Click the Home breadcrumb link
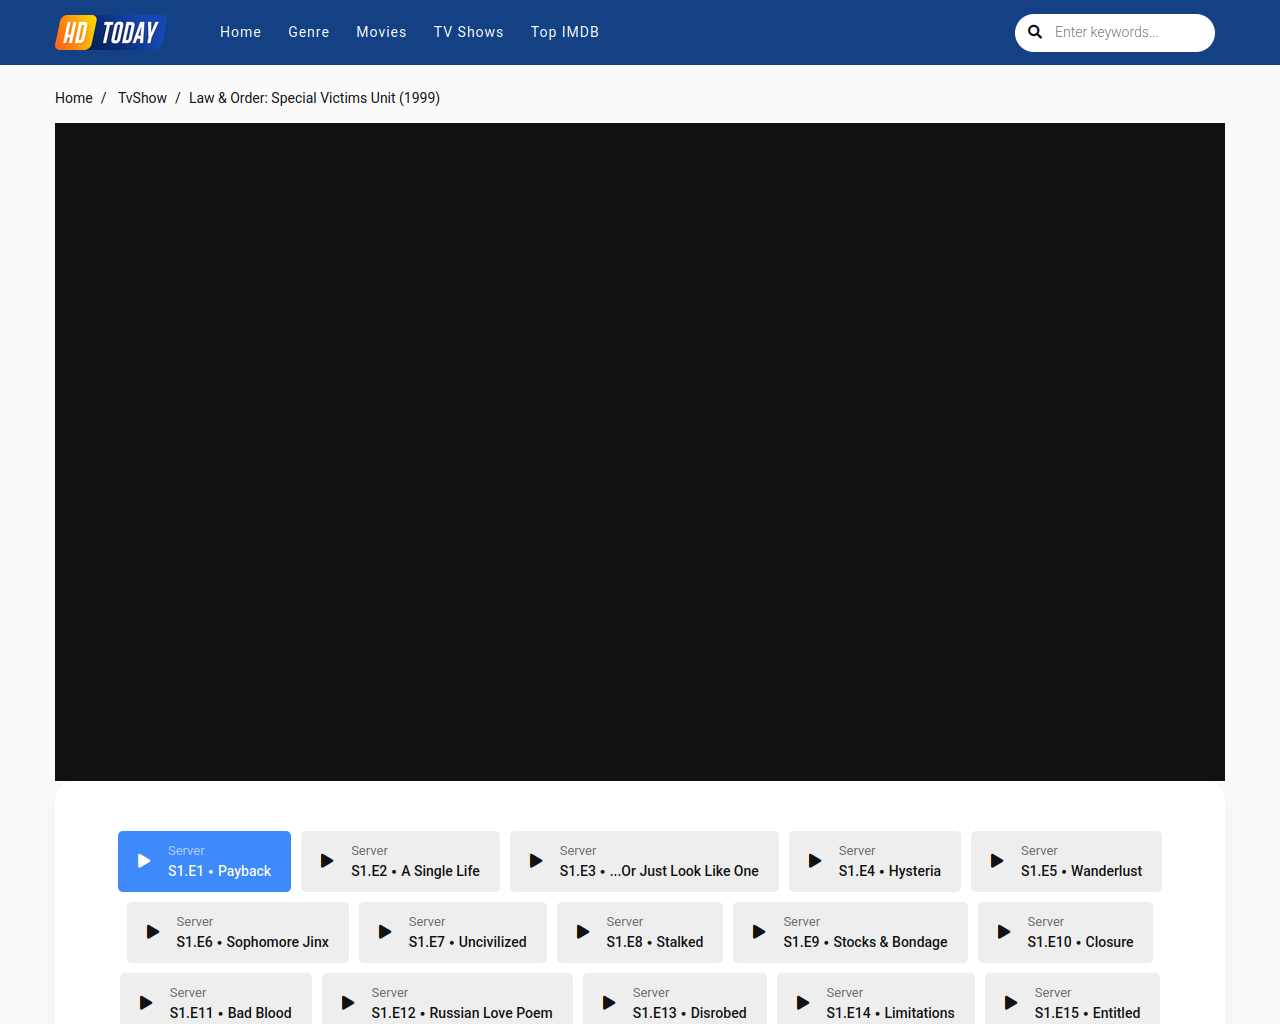The height and width of the screenshot is (1024, 1280). click(74, 98)
